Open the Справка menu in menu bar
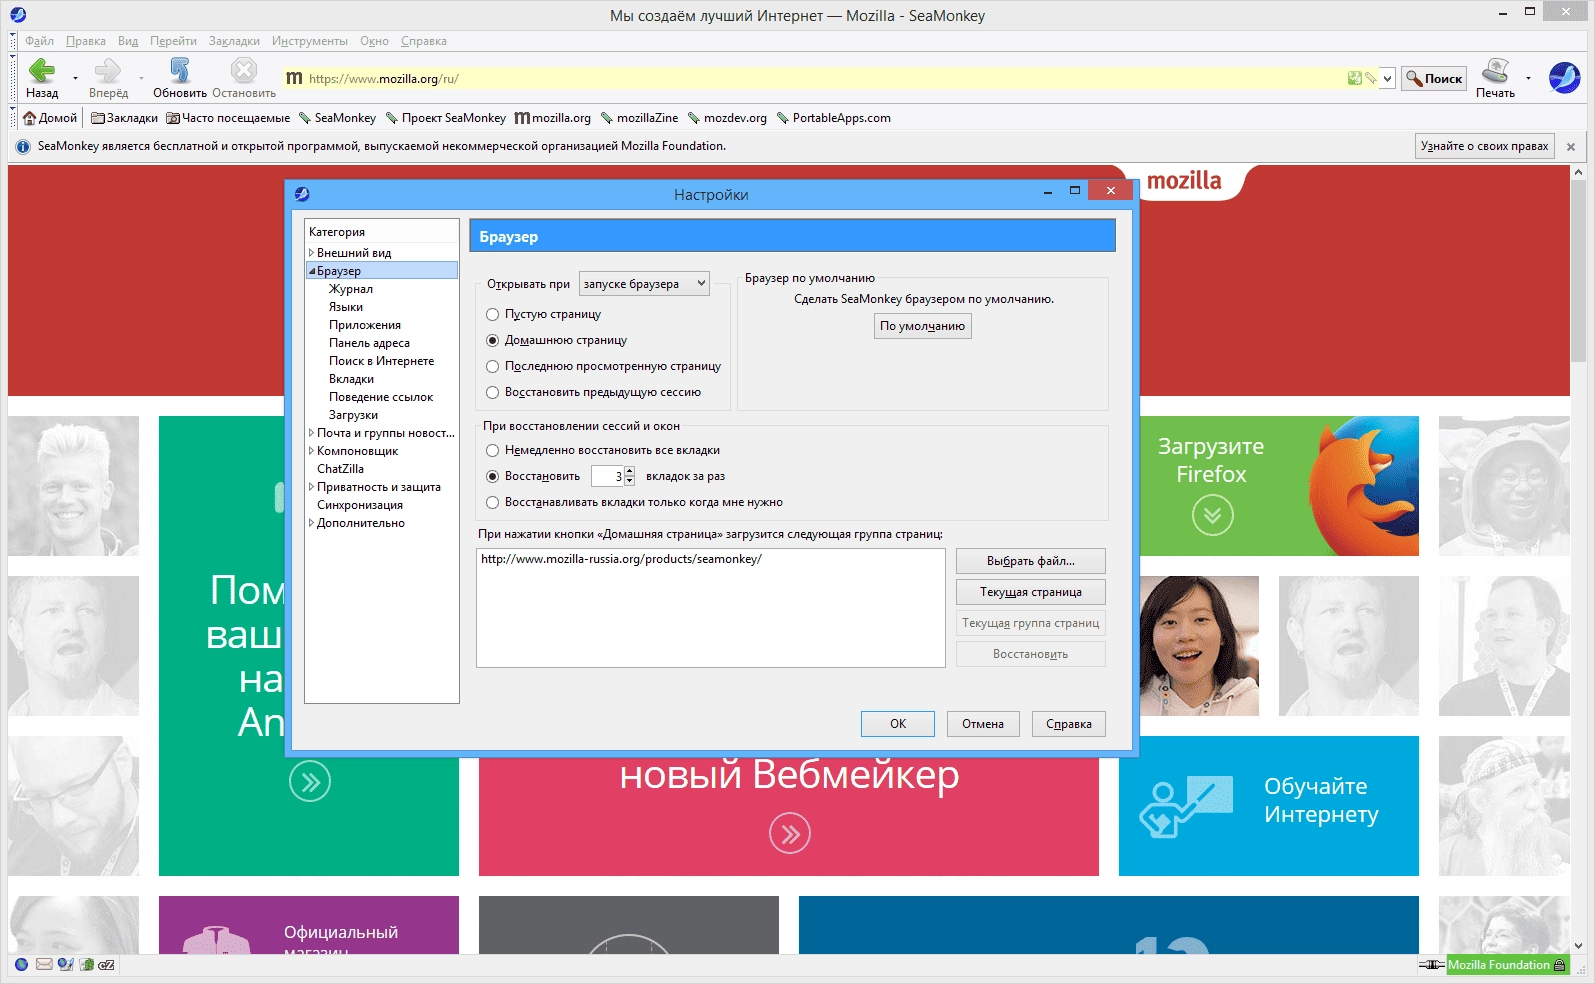The width and height of the screenshot is (1595, 984). pos(424,41)
